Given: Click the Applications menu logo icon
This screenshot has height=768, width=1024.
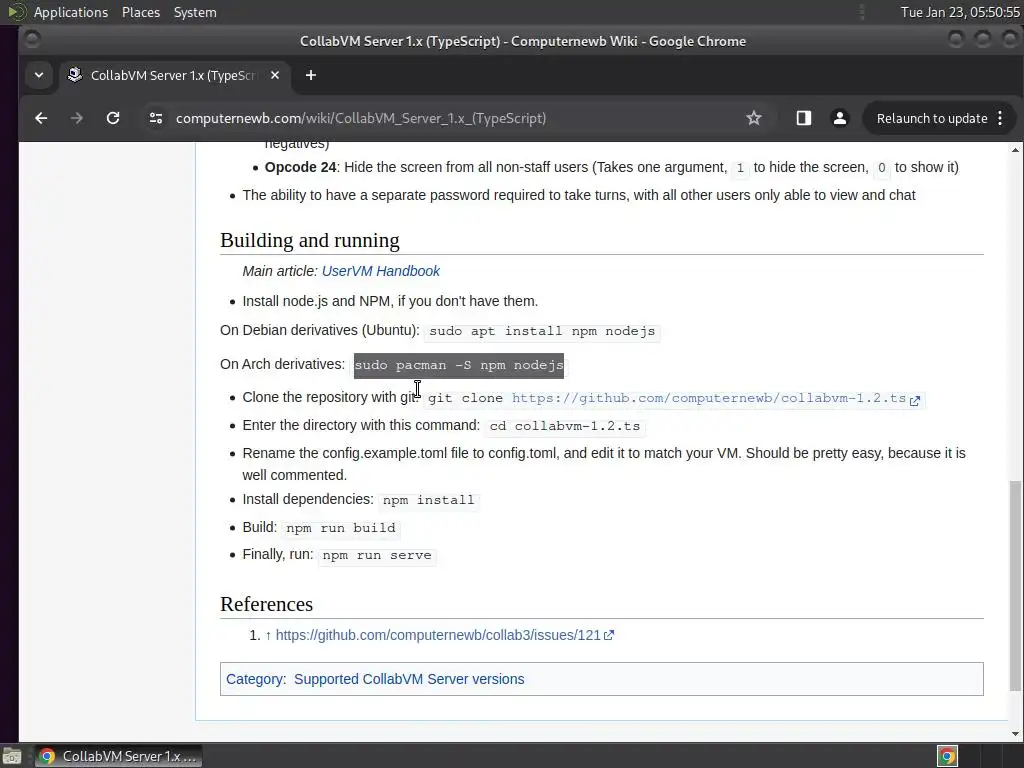Looking at the screenshot, I should tap(16, 12).
